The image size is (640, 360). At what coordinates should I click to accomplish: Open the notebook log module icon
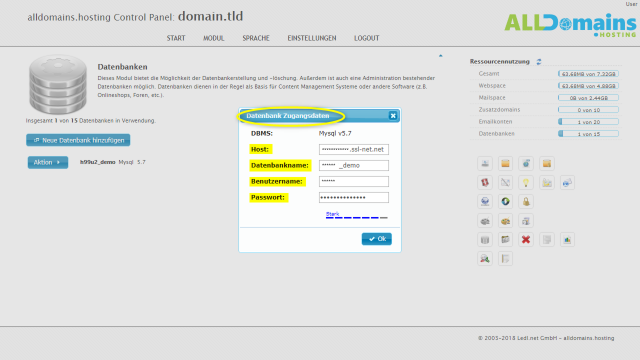(505, 258)
